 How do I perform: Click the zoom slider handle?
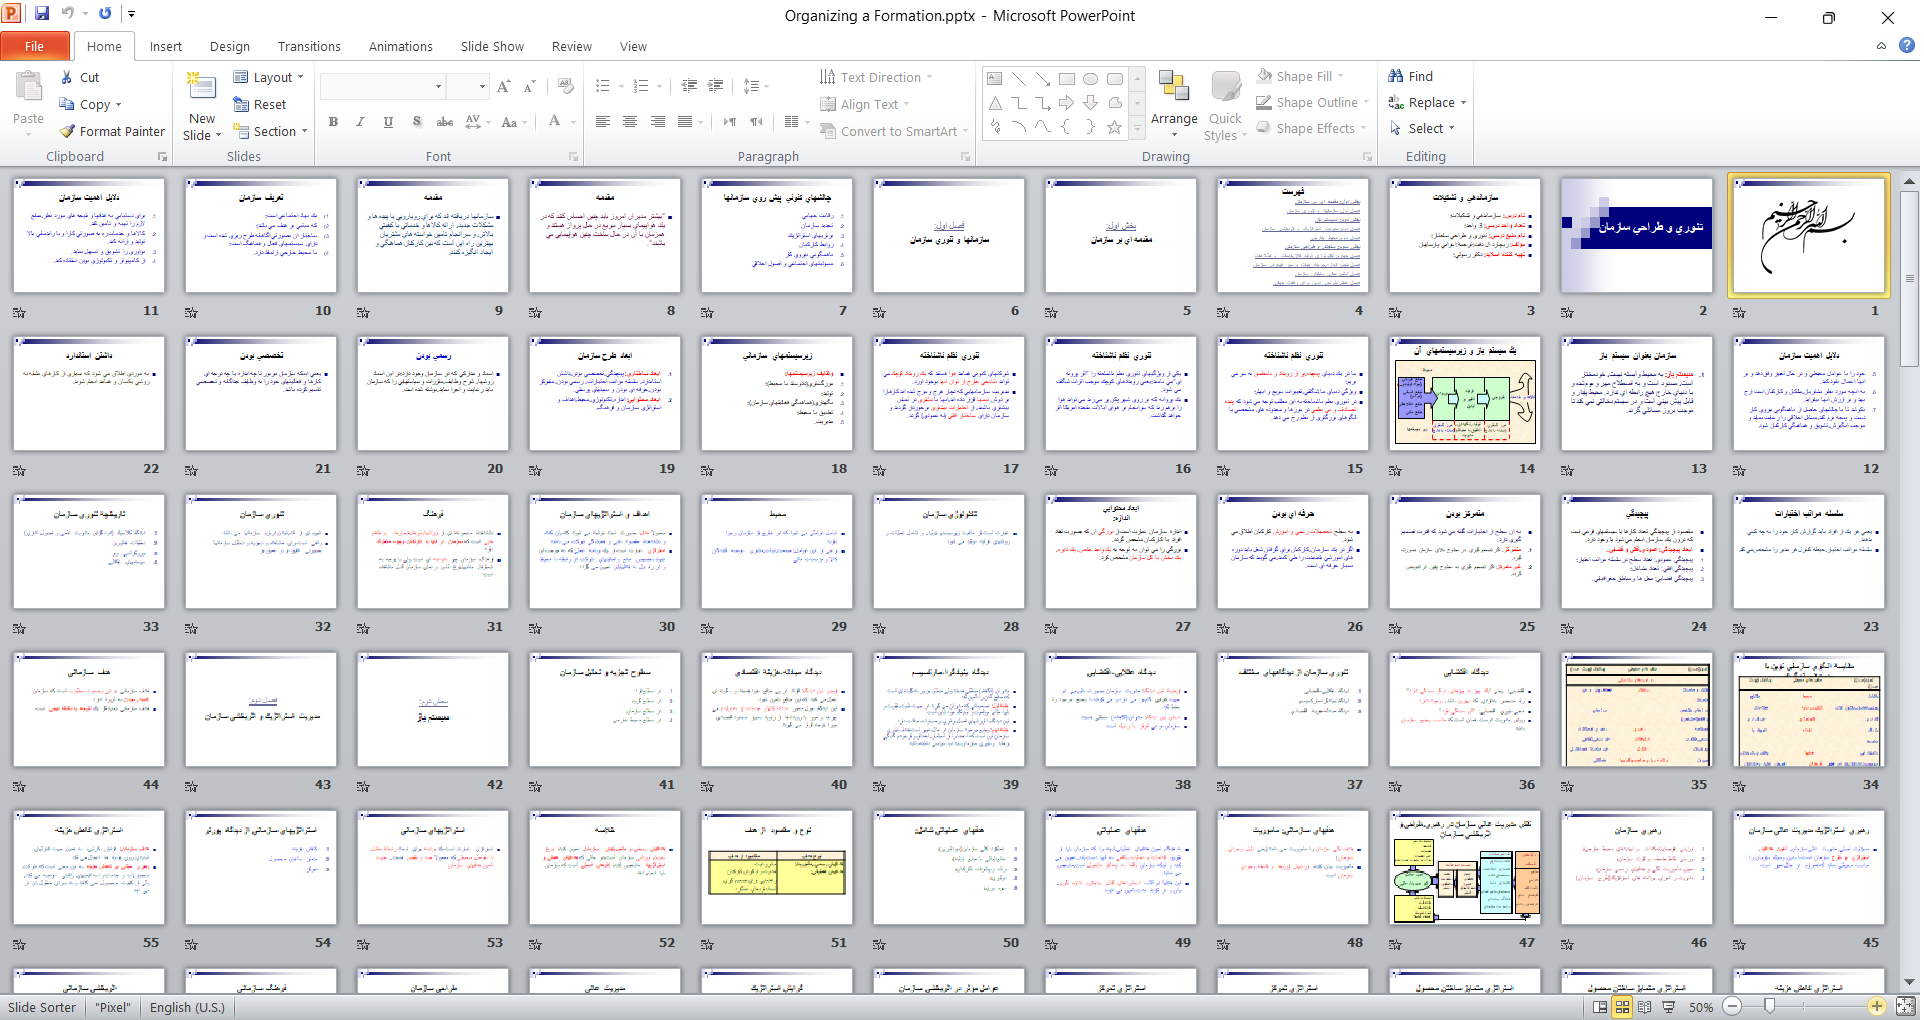(x=1770, y=1007)
